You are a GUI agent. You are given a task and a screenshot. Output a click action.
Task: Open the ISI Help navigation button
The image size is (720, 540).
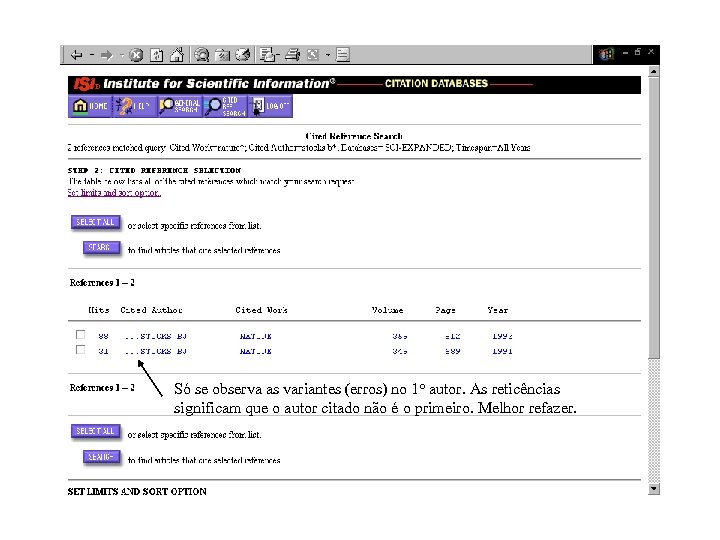[135, 106]
